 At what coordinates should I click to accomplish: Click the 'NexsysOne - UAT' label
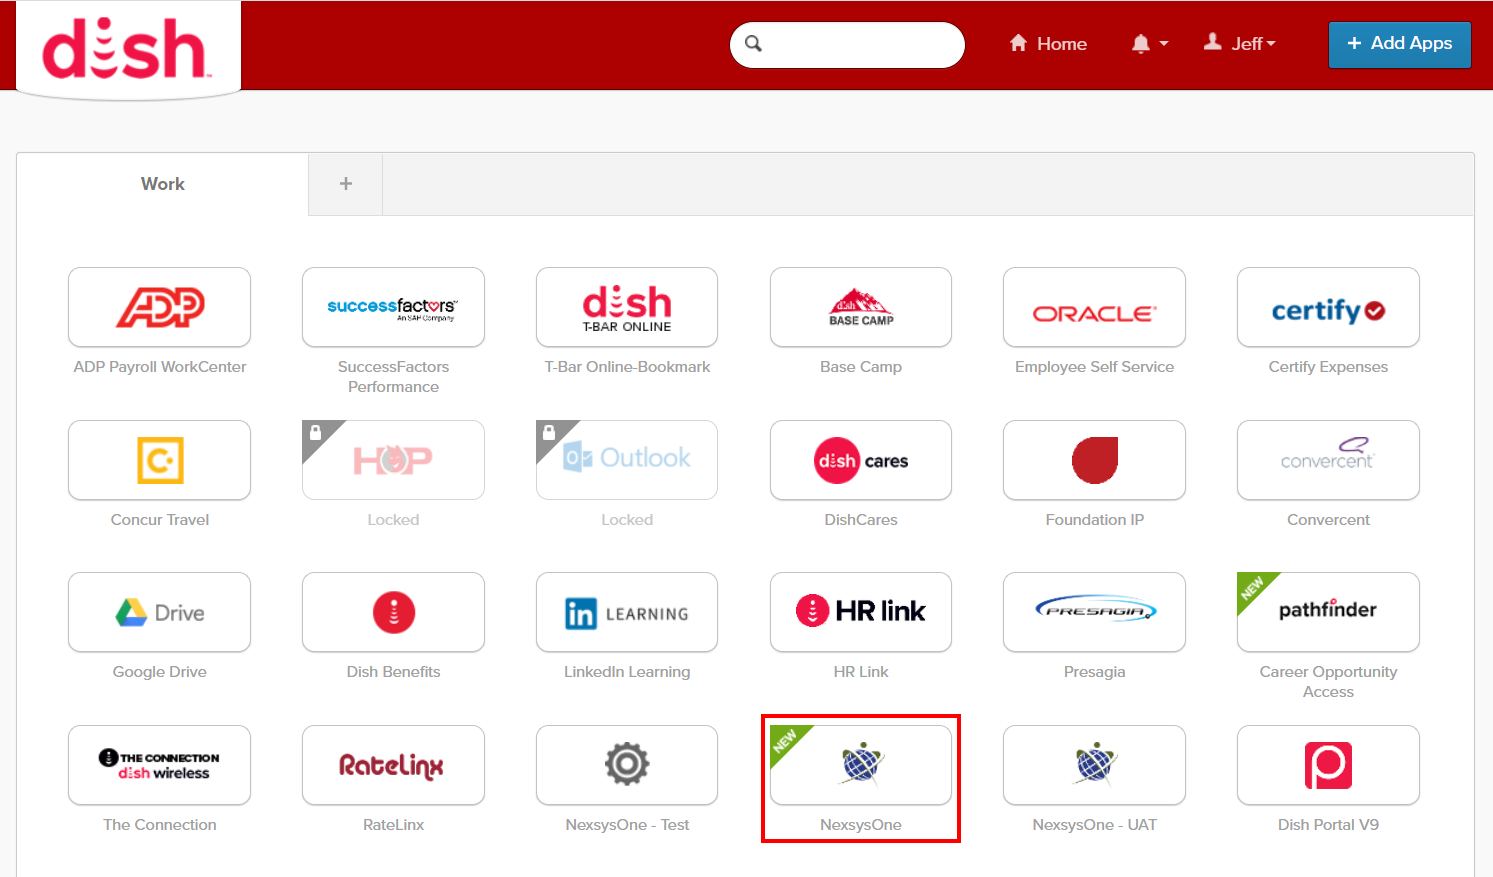pos(1094,825)
